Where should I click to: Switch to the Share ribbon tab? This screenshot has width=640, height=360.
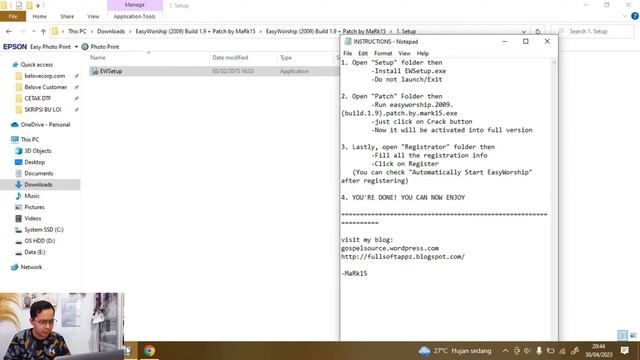[67, 16]
